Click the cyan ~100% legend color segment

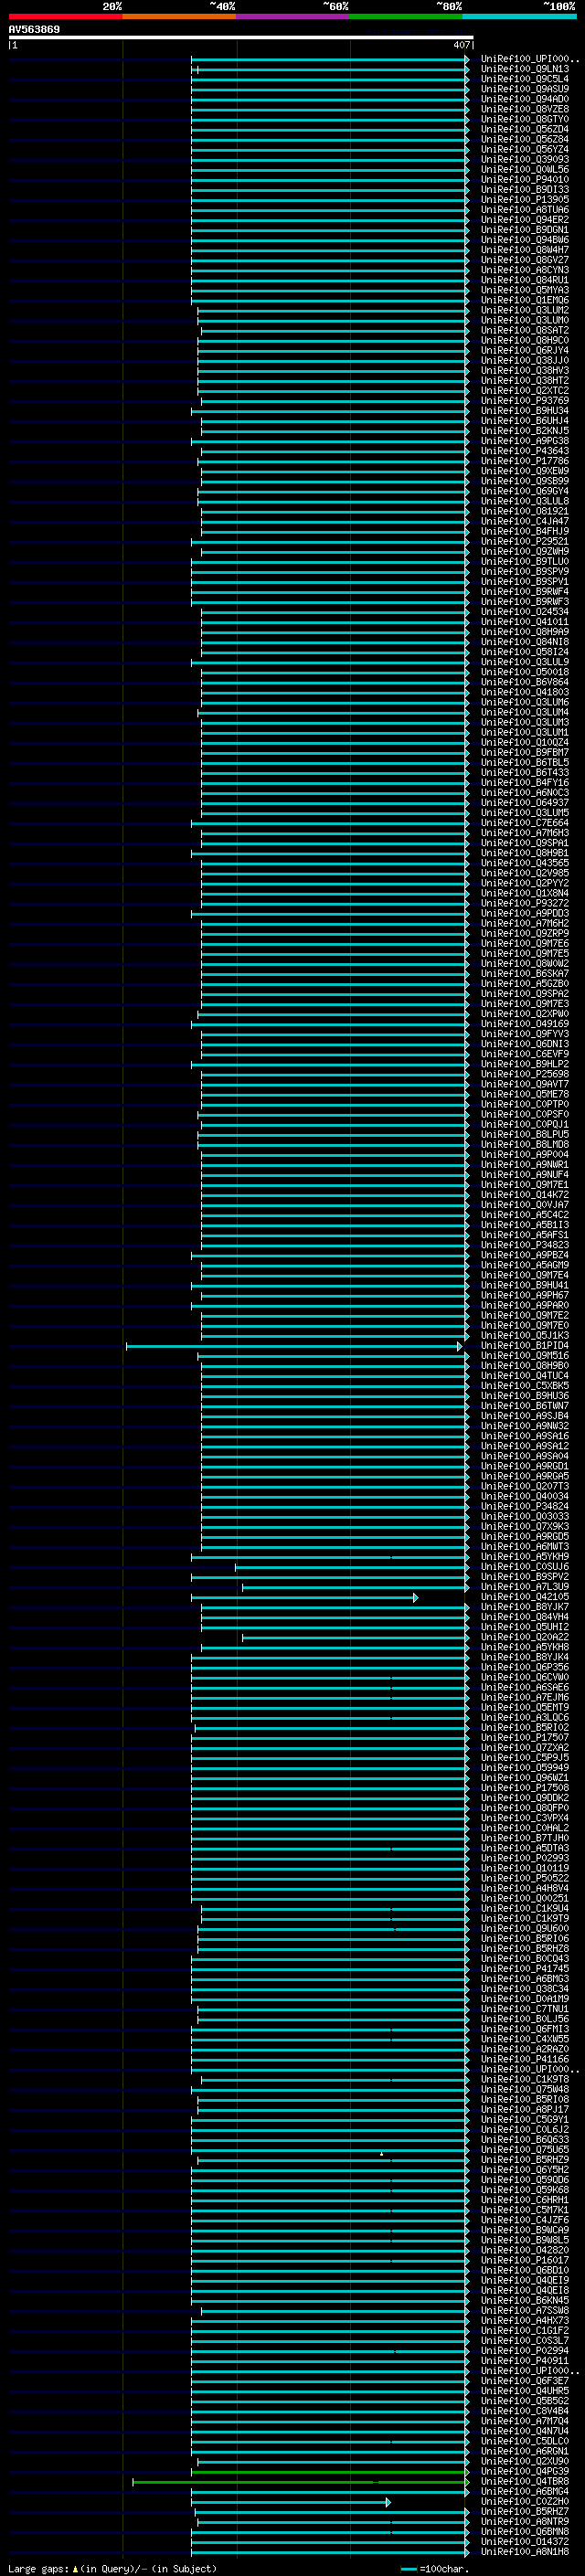coord(519,16)
